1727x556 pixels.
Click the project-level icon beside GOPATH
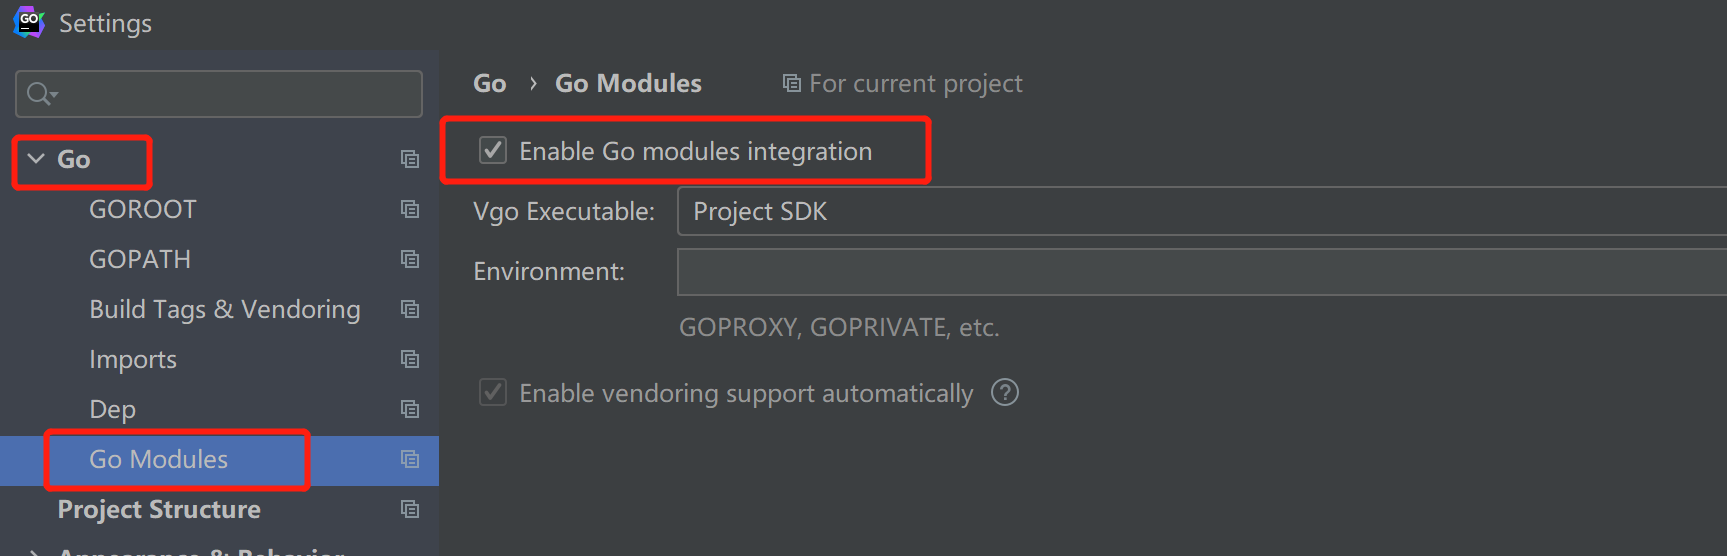410,259
